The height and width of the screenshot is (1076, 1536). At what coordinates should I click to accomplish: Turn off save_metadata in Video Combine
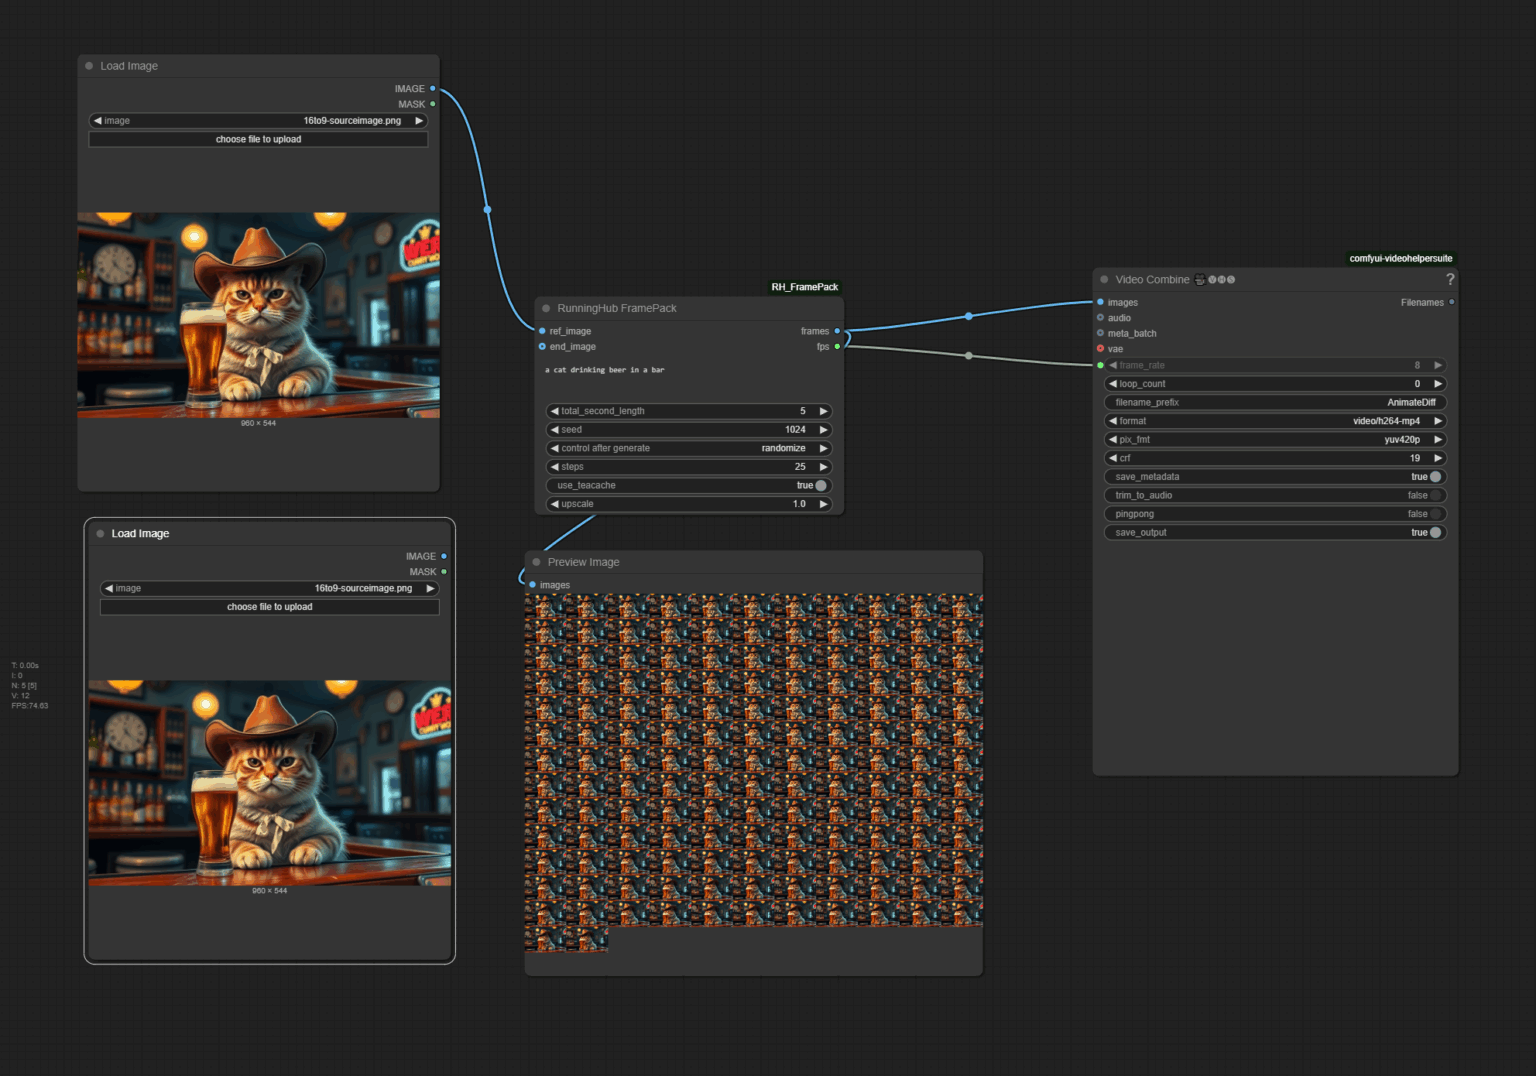click(1437, 477)
